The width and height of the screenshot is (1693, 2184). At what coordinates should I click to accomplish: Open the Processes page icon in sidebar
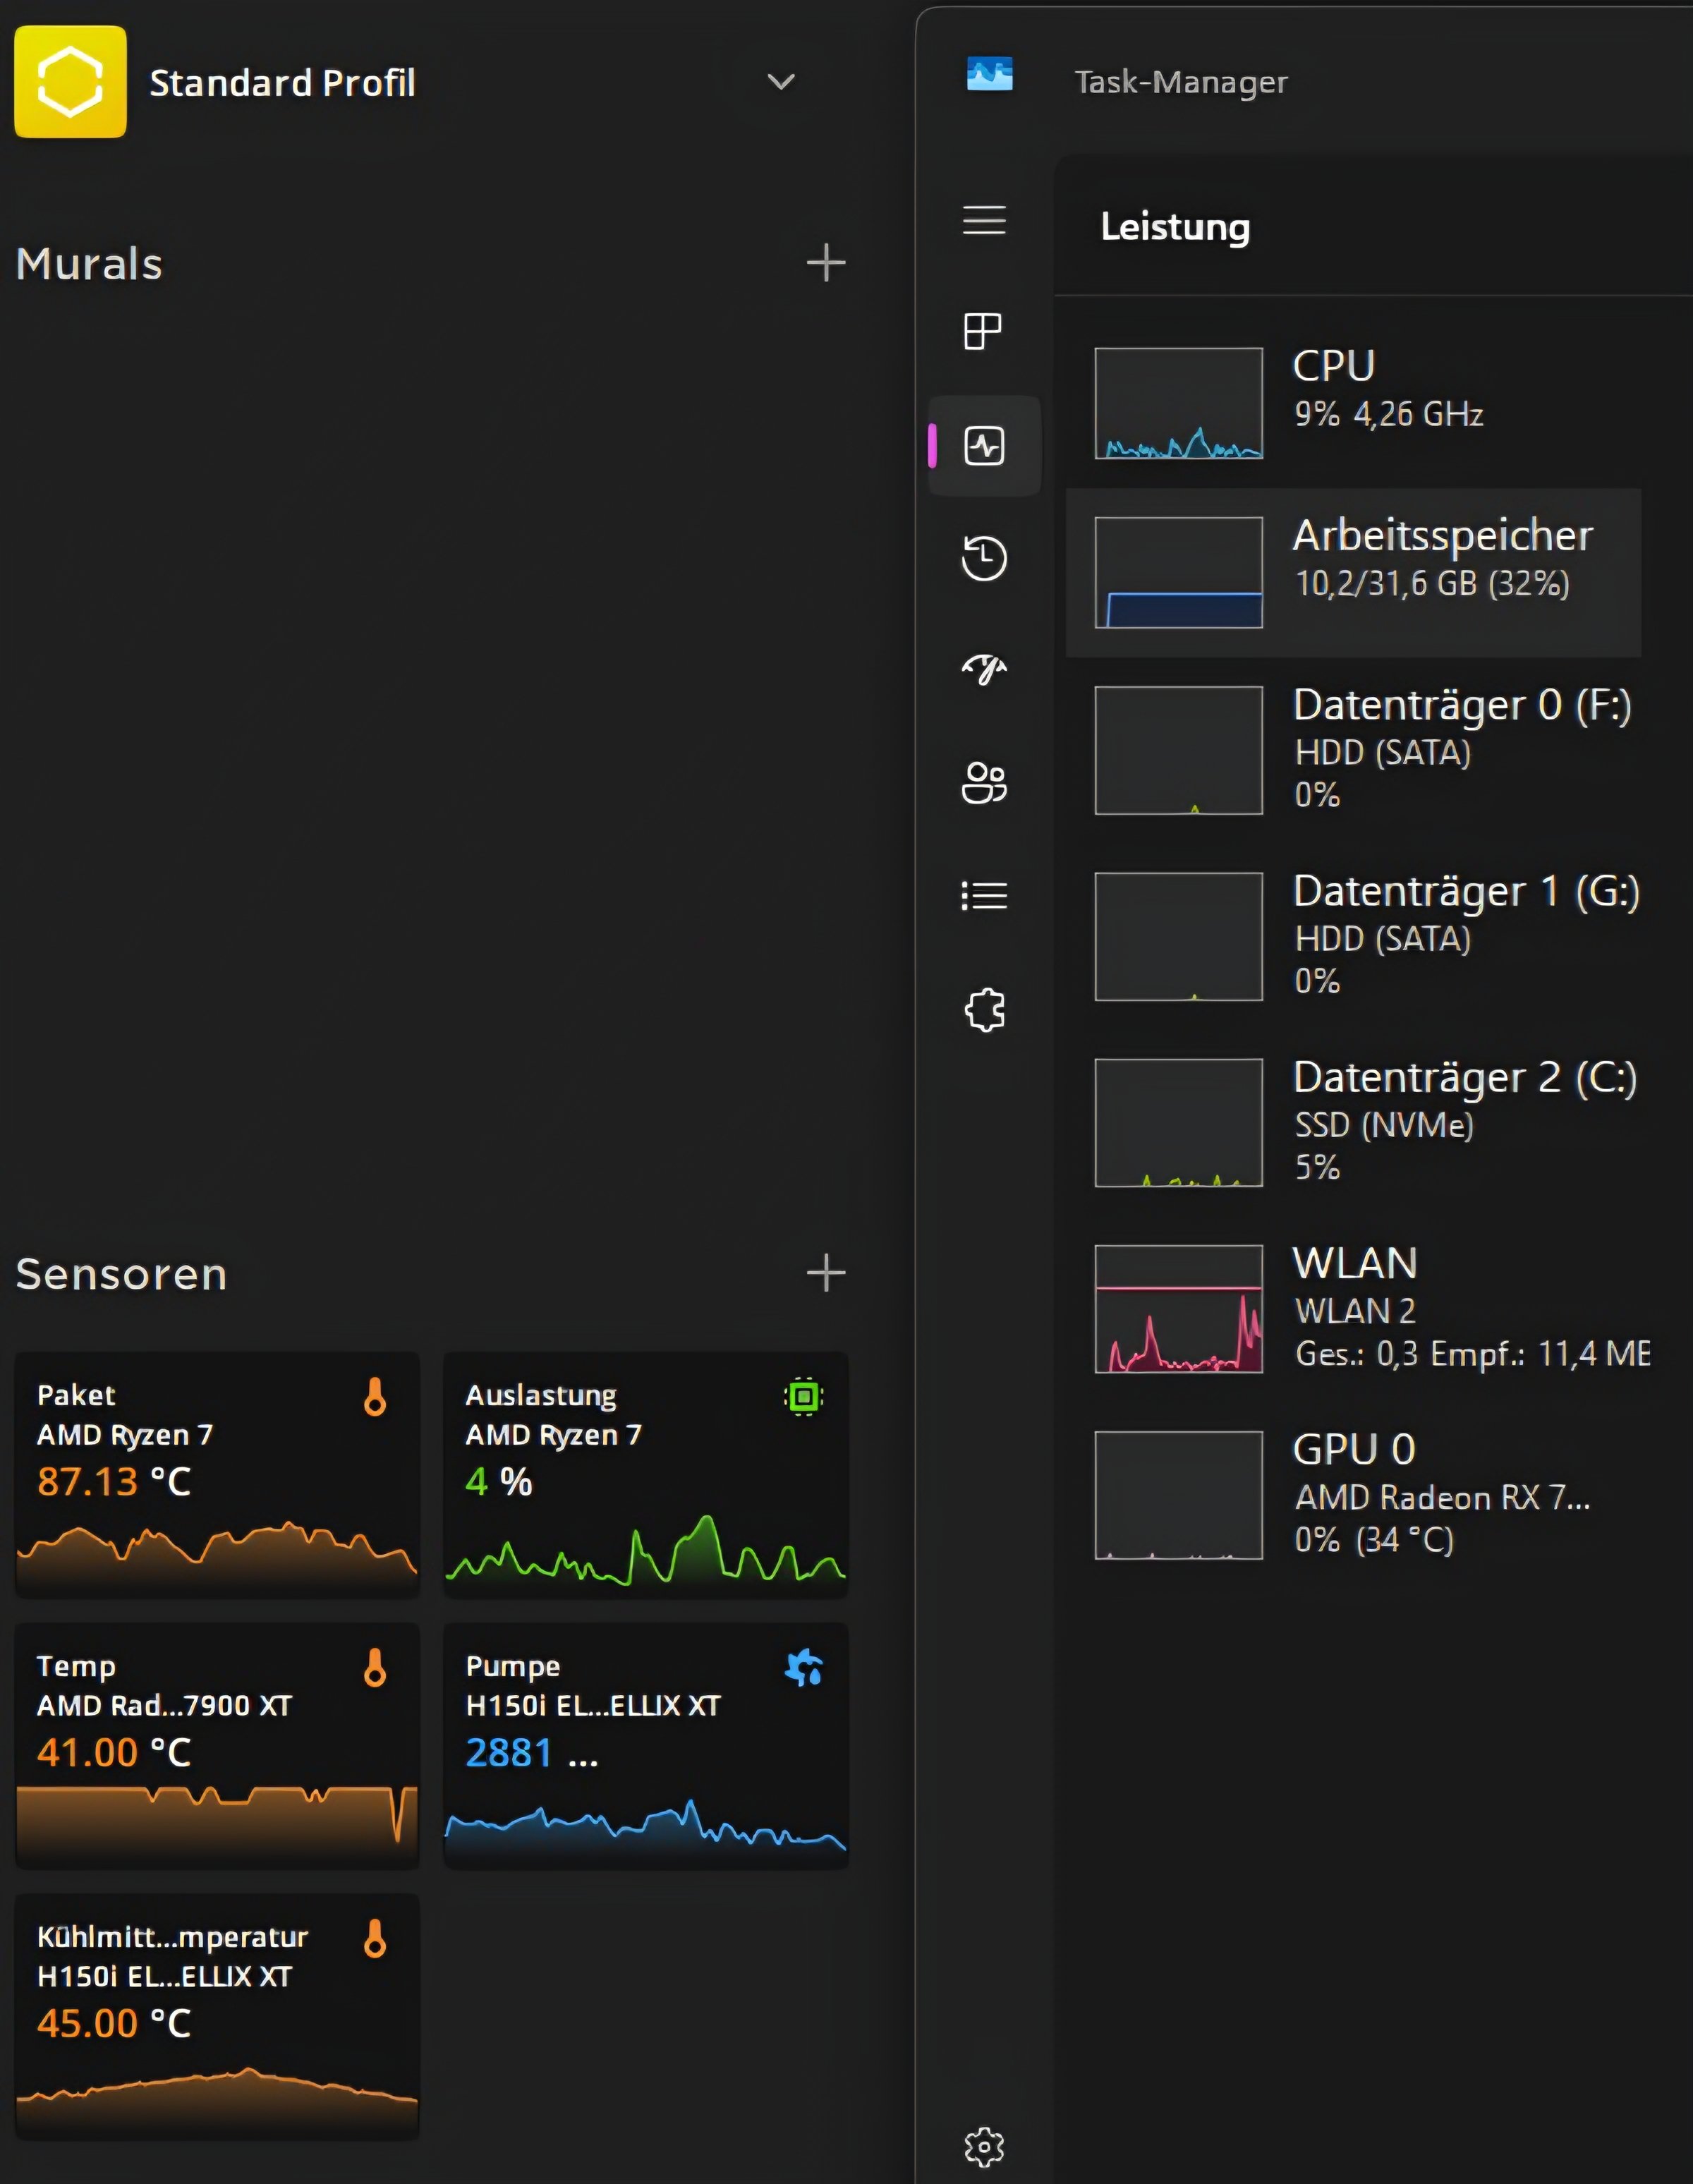[983, 331]
